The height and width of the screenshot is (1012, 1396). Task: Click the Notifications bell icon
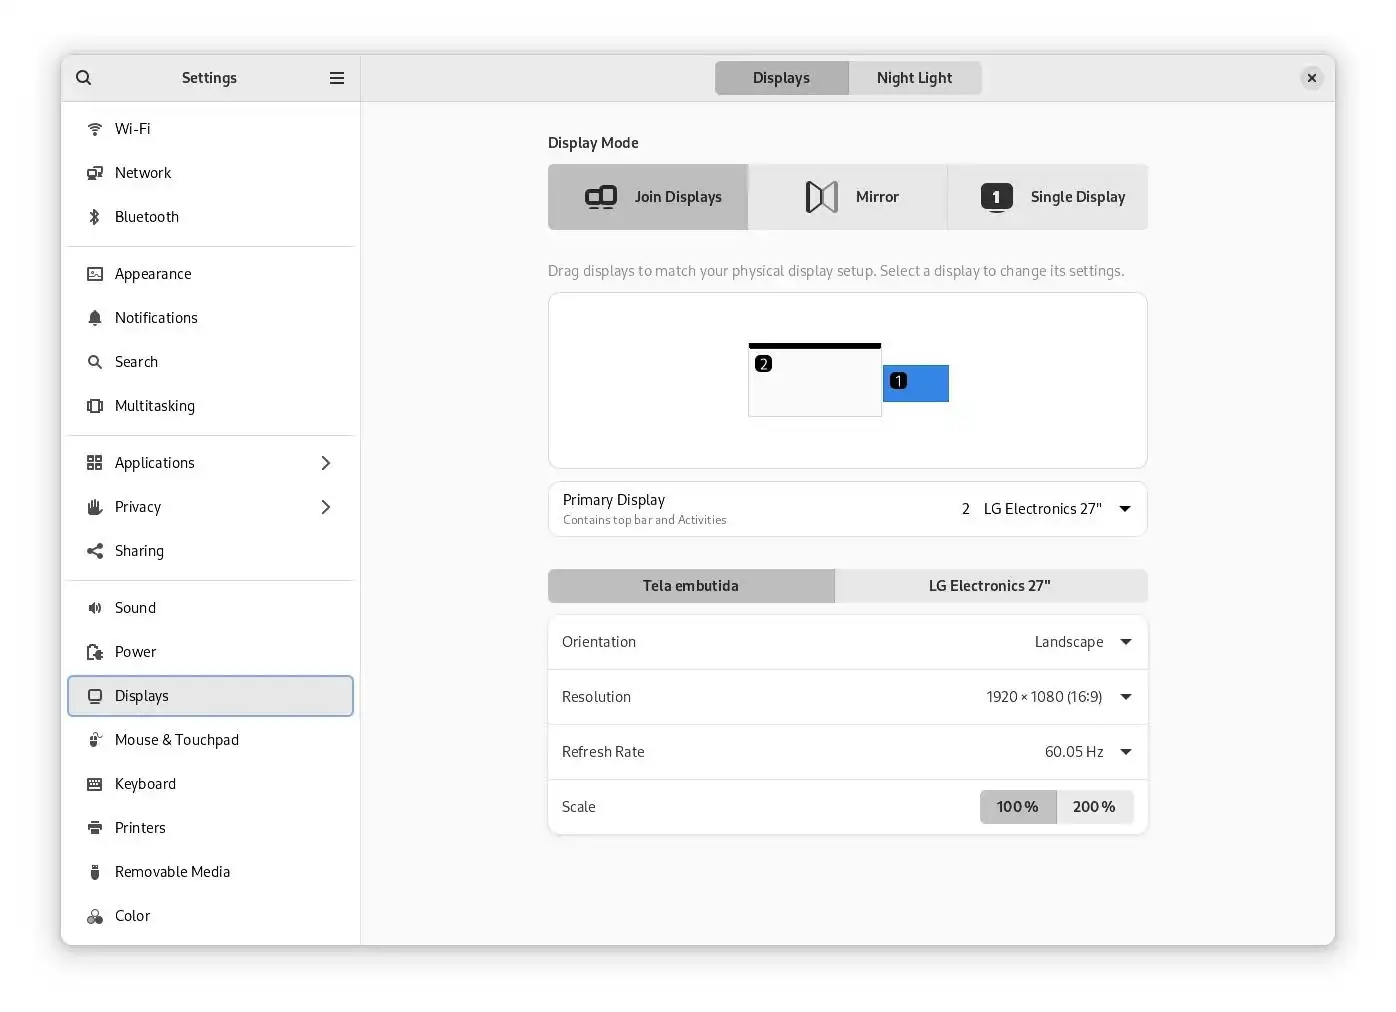click(95, 318)
